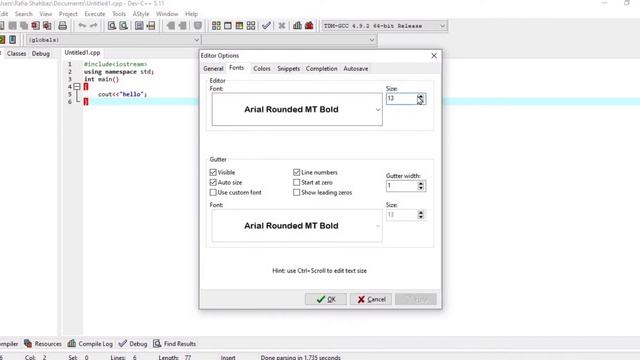Click the Close All files toolbar icon
This screenshot has height=360, width=640.
47,26
